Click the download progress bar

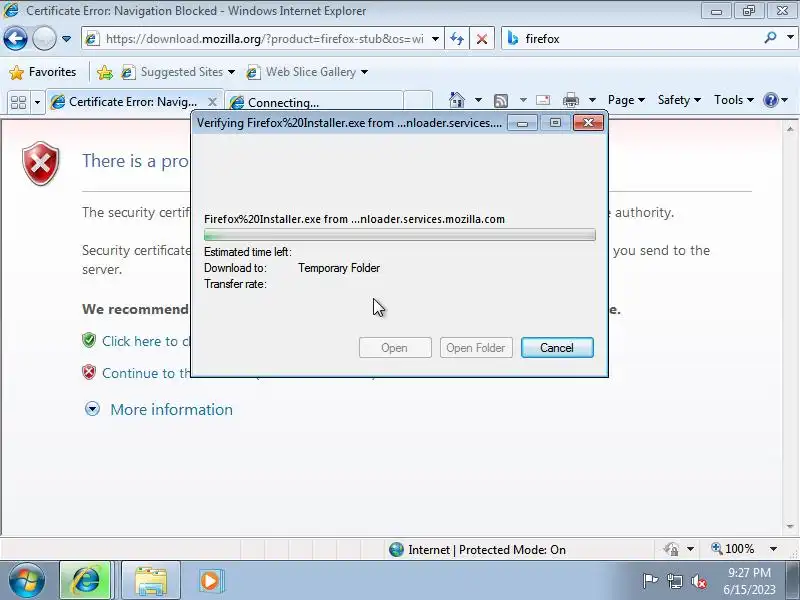399,235
